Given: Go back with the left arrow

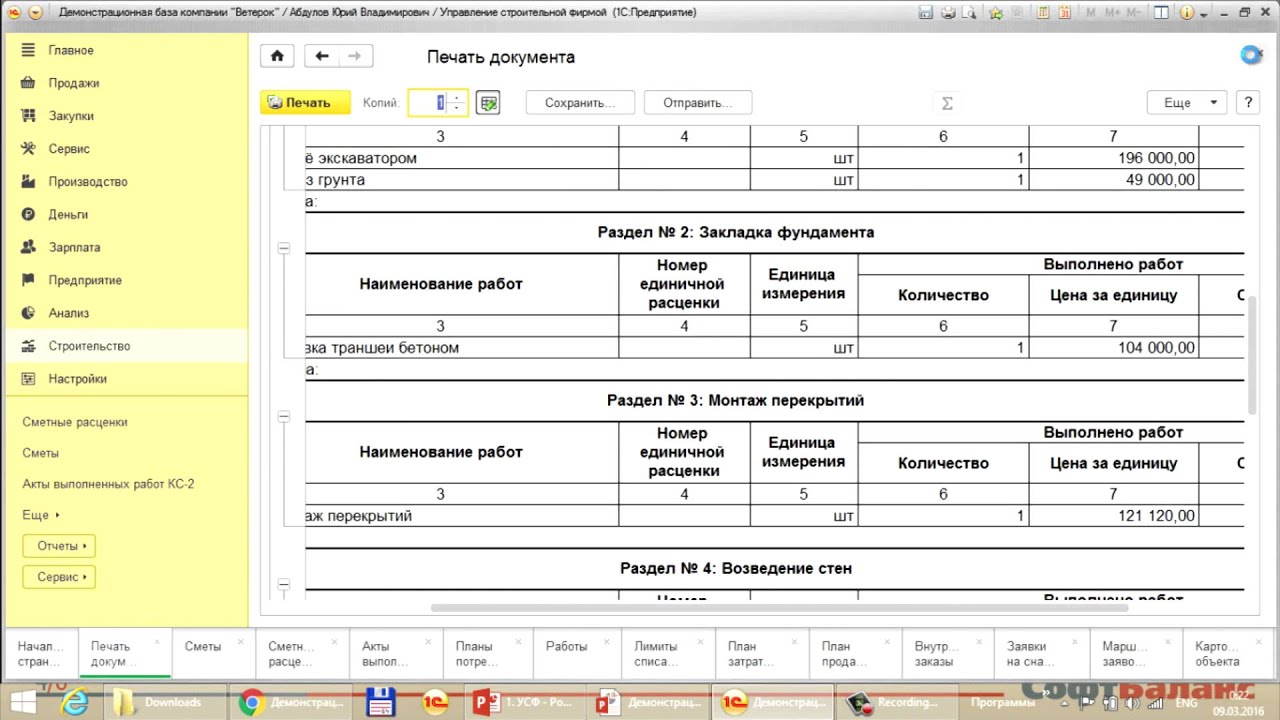Looking at the screenshot, I should pos(322,57).
